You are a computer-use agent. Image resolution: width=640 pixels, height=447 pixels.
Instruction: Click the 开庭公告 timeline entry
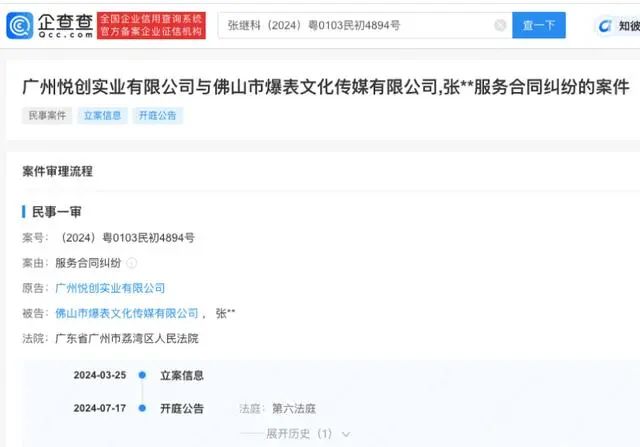pyautogui.click(x=182, y=408)
